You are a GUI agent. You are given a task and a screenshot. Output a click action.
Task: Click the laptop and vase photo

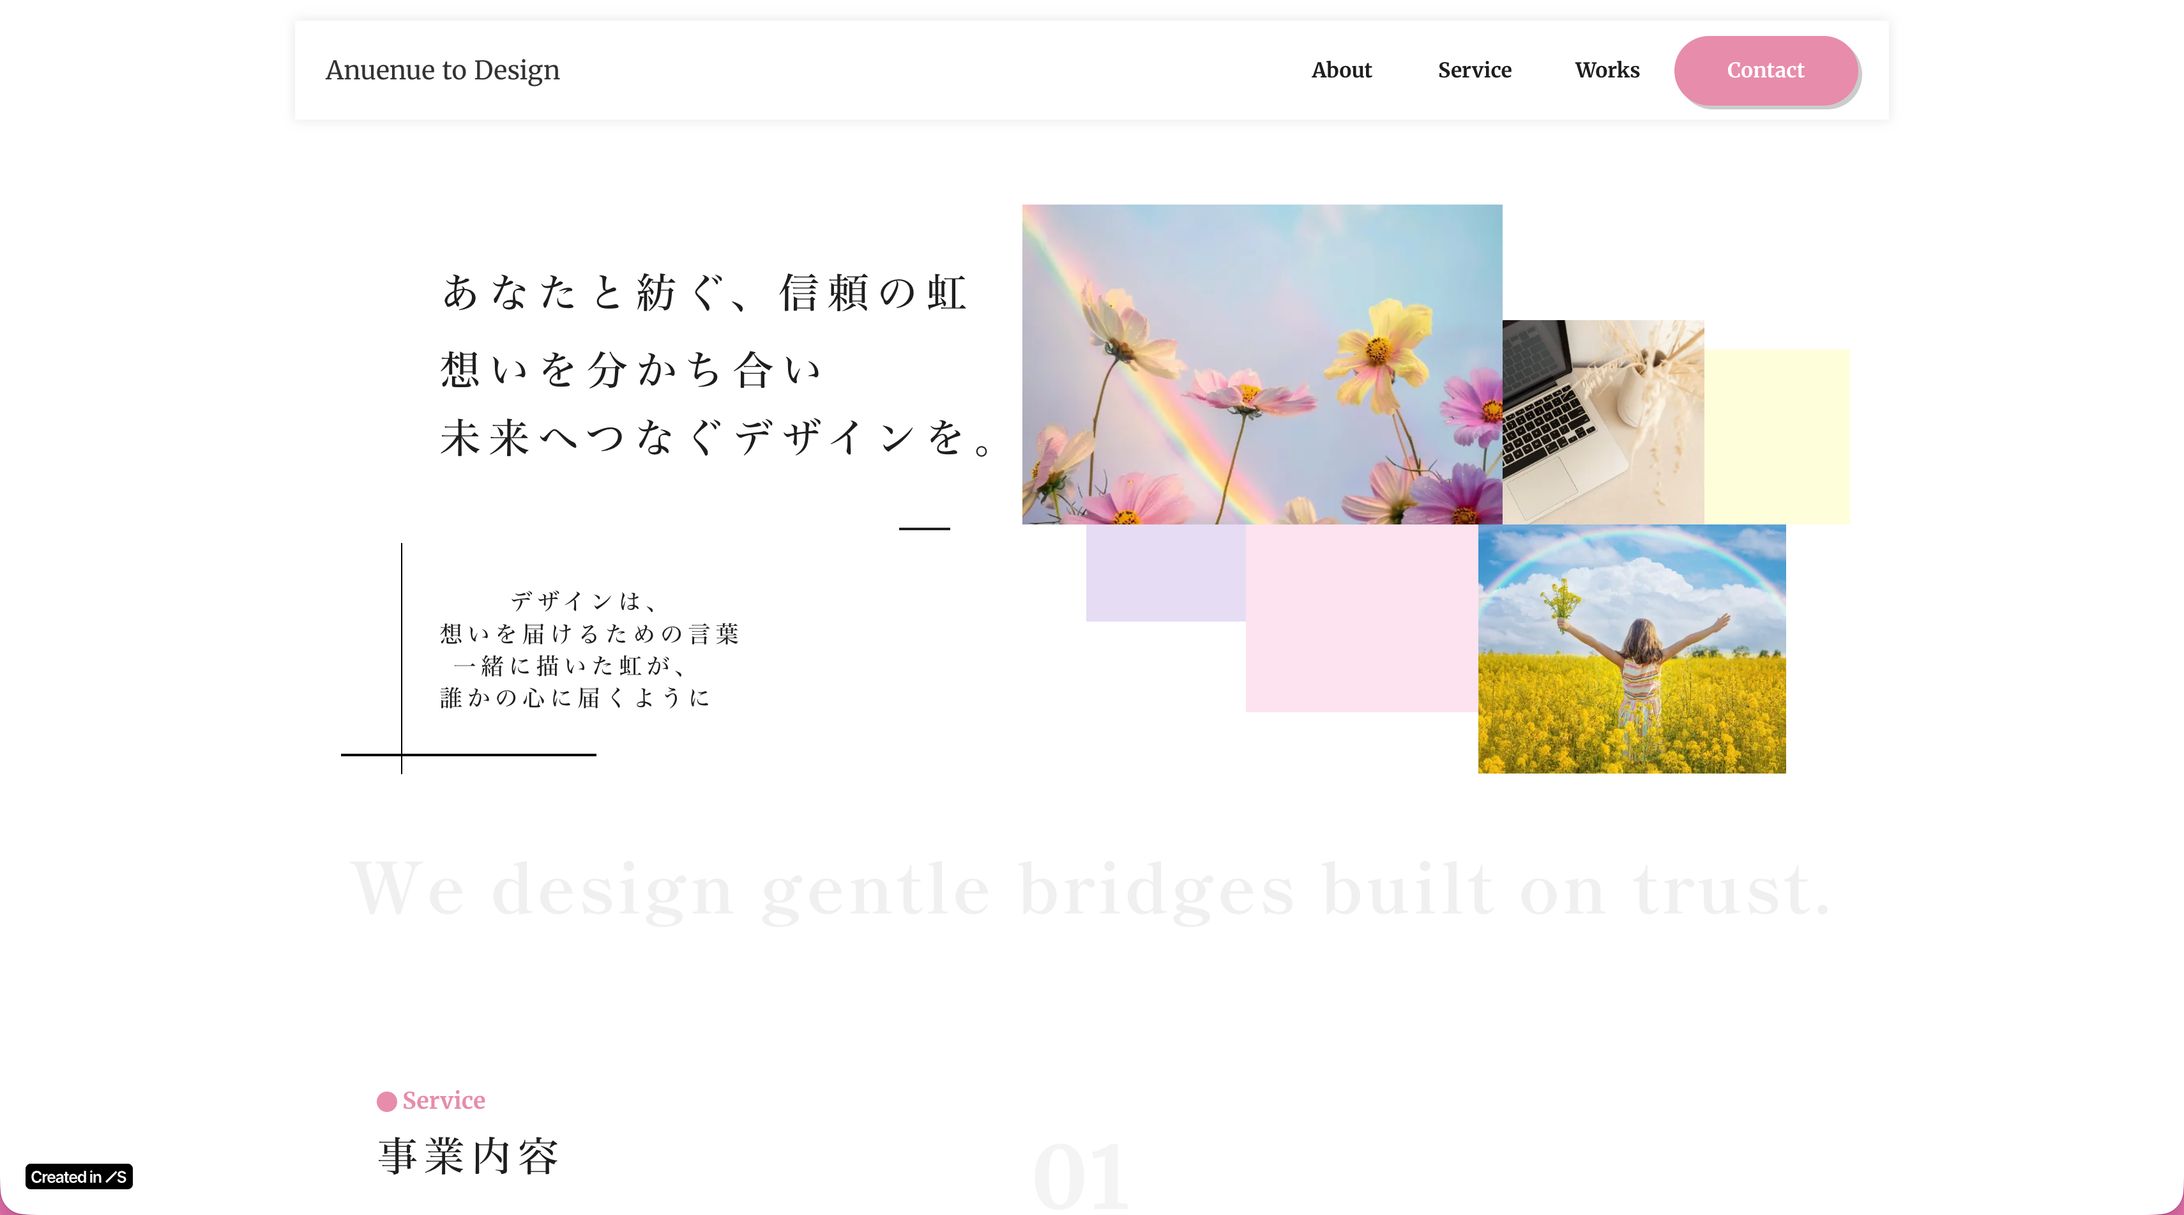point(1602,421)
